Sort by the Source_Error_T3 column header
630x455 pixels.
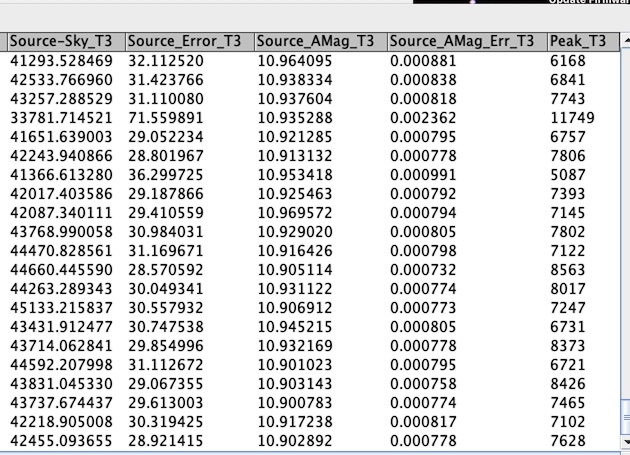click(188, 41)
